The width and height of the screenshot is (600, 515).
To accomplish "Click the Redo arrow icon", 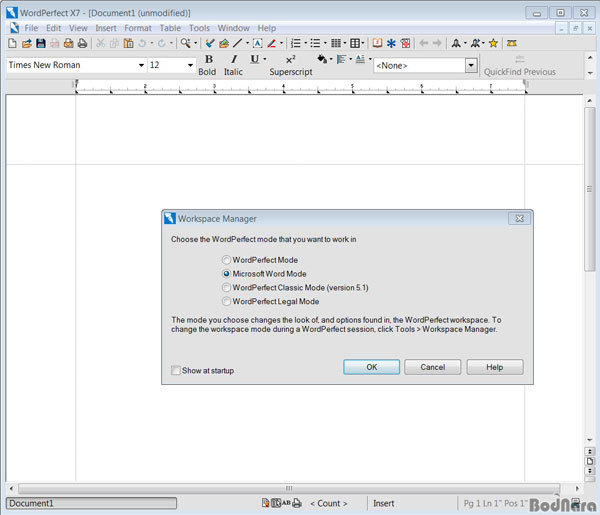I will tap(162, 43).
